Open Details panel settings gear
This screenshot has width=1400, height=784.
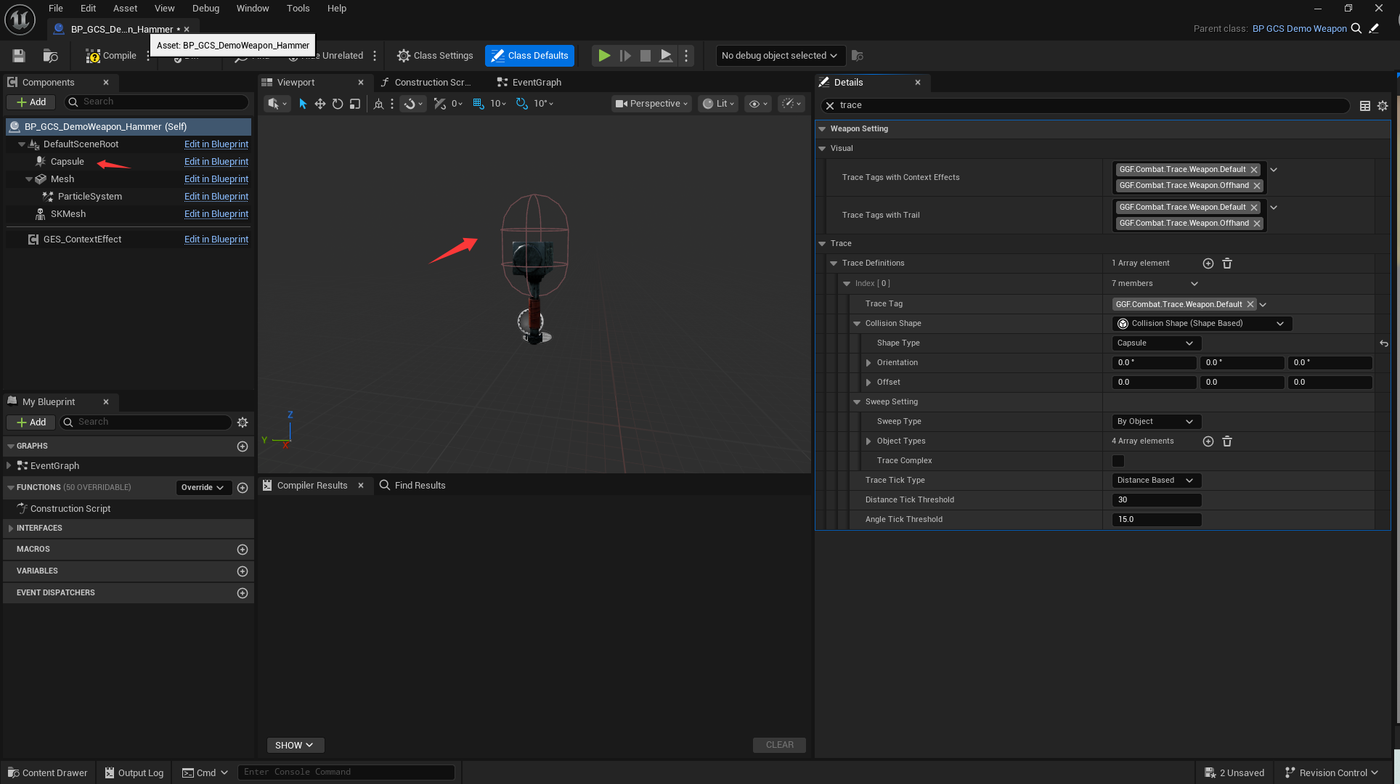click(1383, 105)
